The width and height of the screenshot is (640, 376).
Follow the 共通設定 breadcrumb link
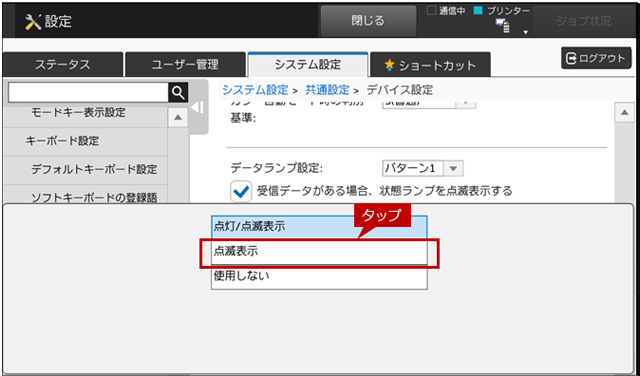pyautogui.click(x=327, y=90)
